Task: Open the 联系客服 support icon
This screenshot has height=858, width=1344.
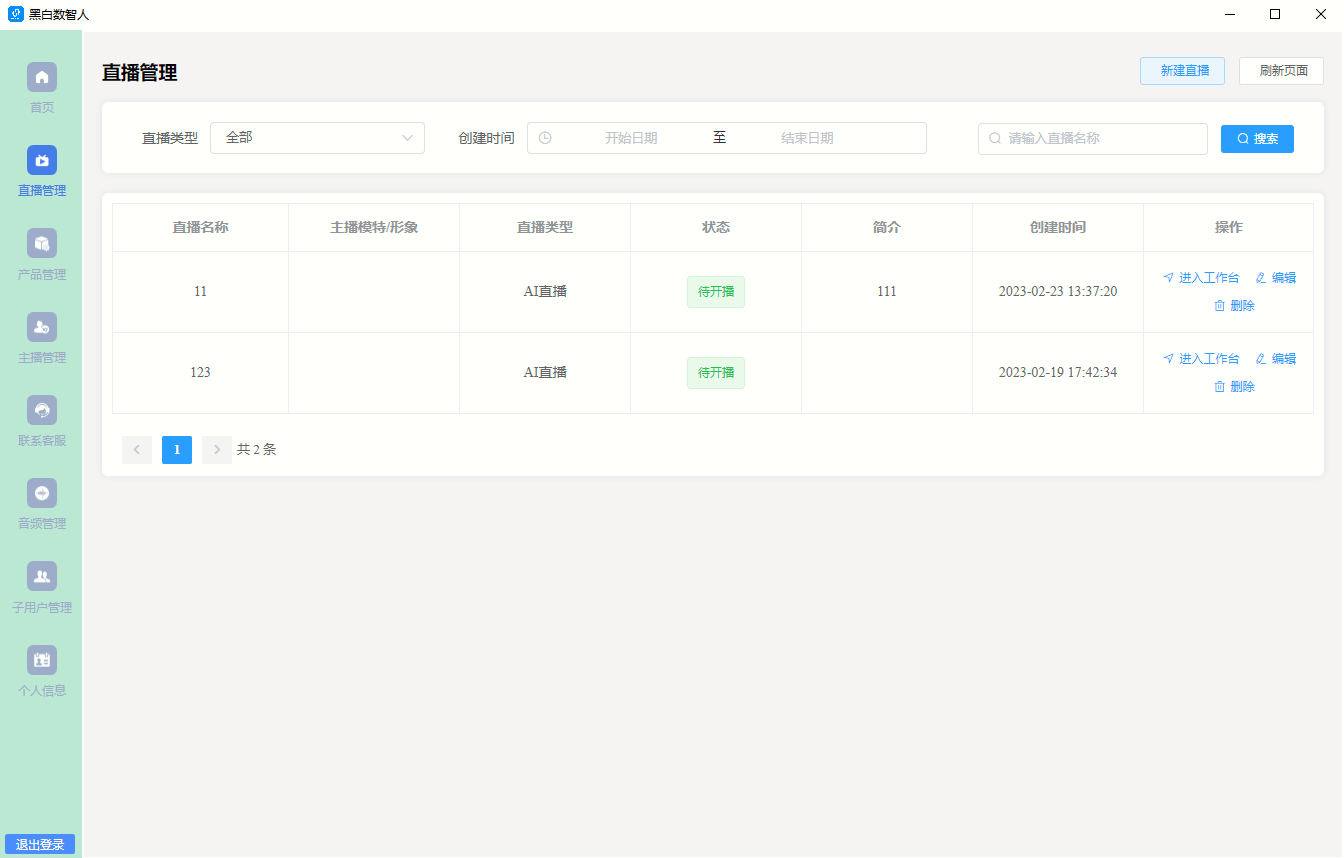Action: click(x=42, y=410)
